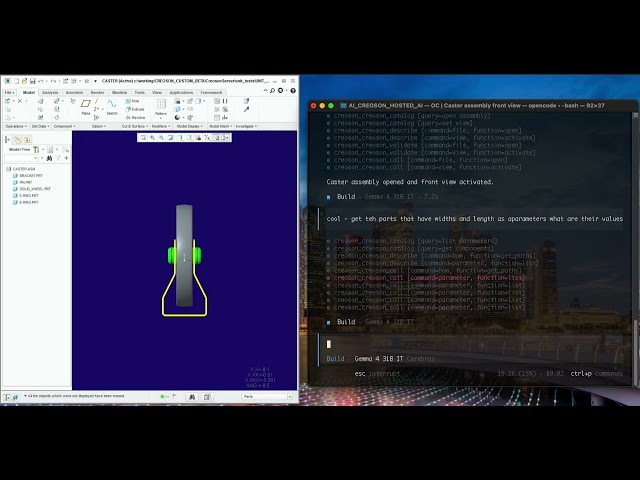Click the Model Tree filter funnel icon

[x=58, y=158]
